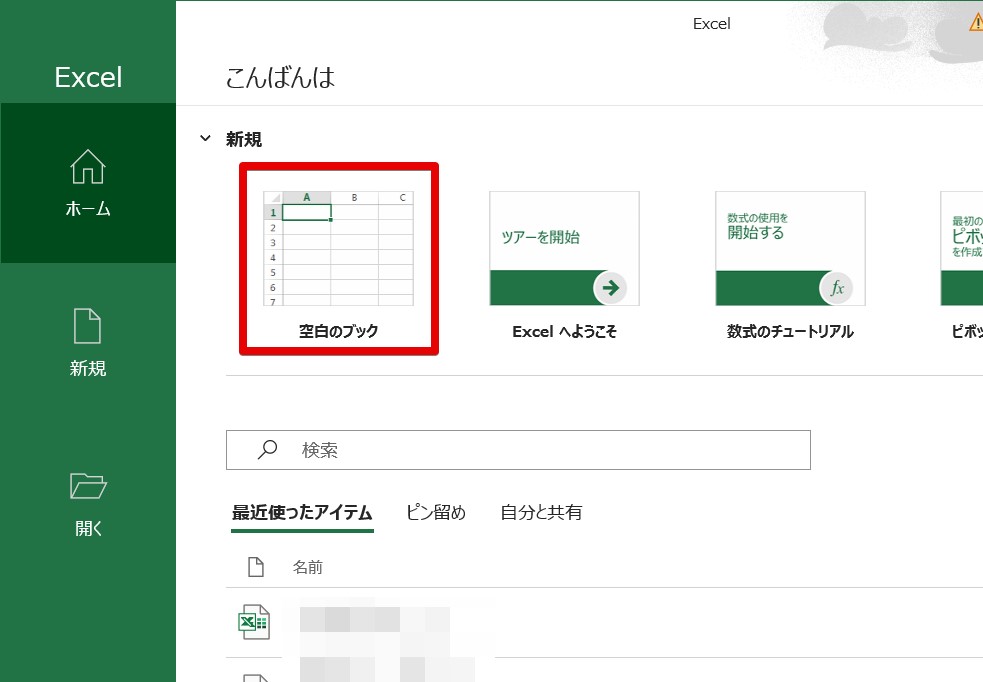This screenshot has width=983, height=682.
Task: Open the ホーム page in the sidebar
Action: (88, 183)
